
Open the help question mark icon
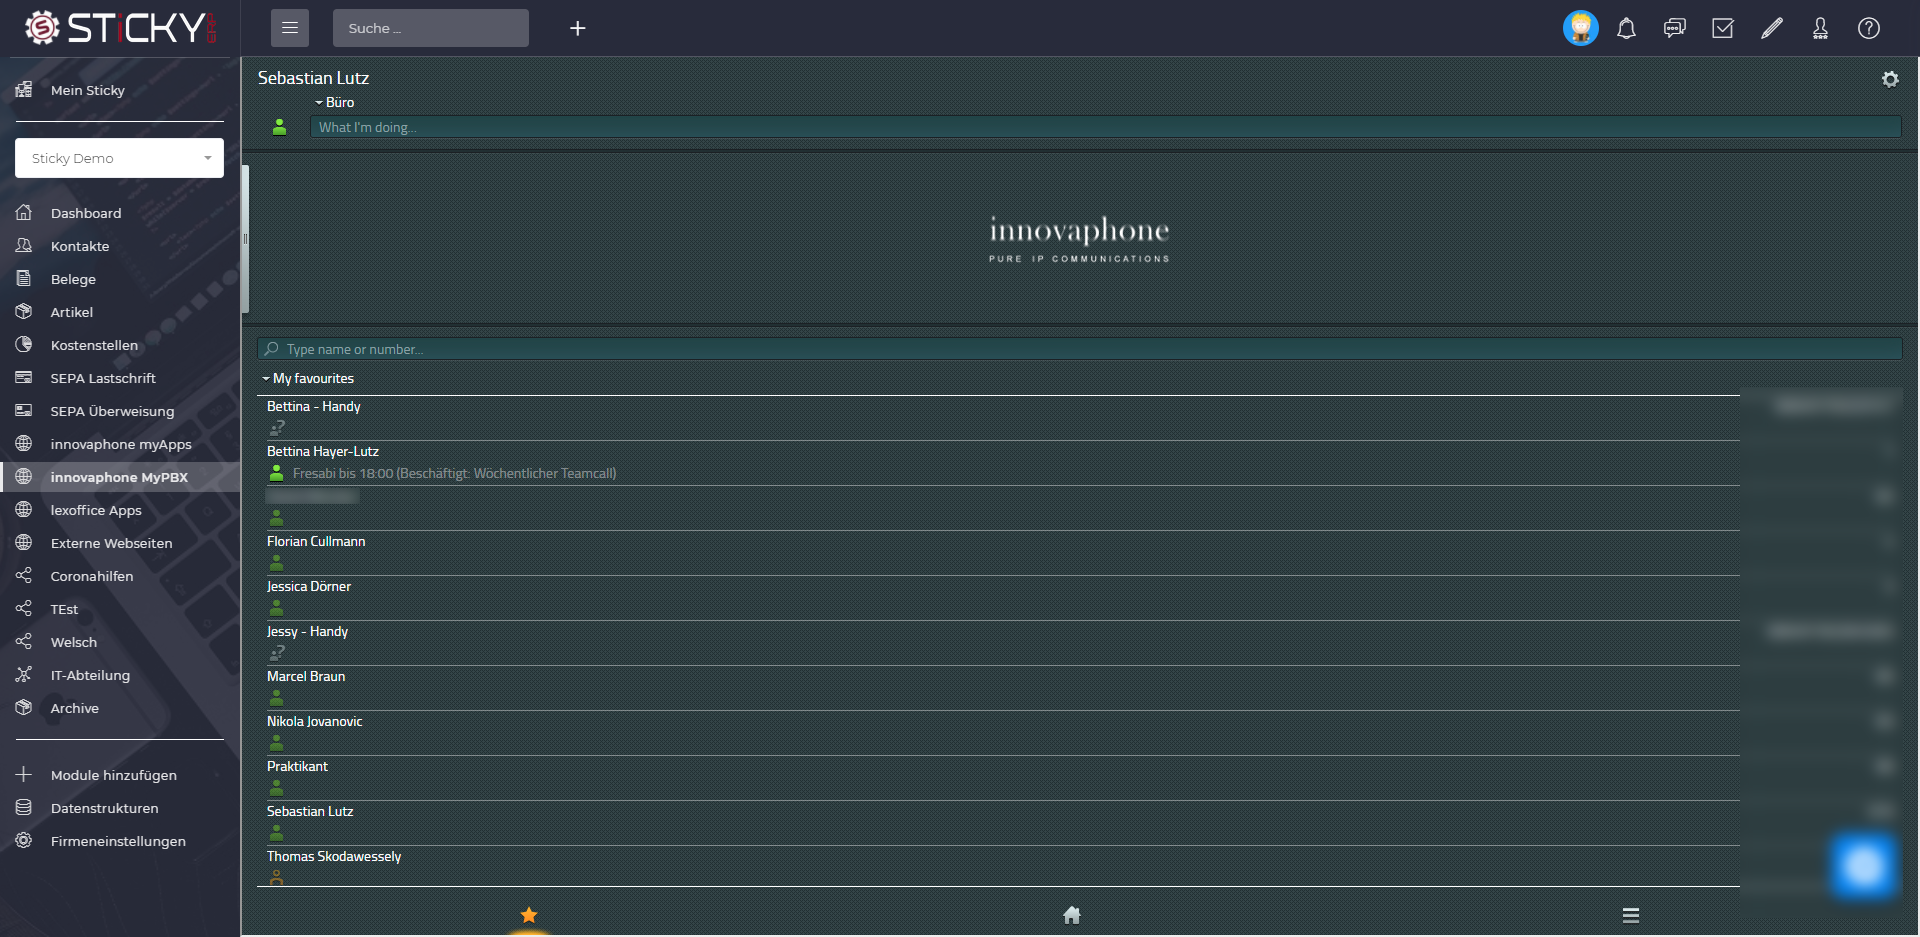1869,28
